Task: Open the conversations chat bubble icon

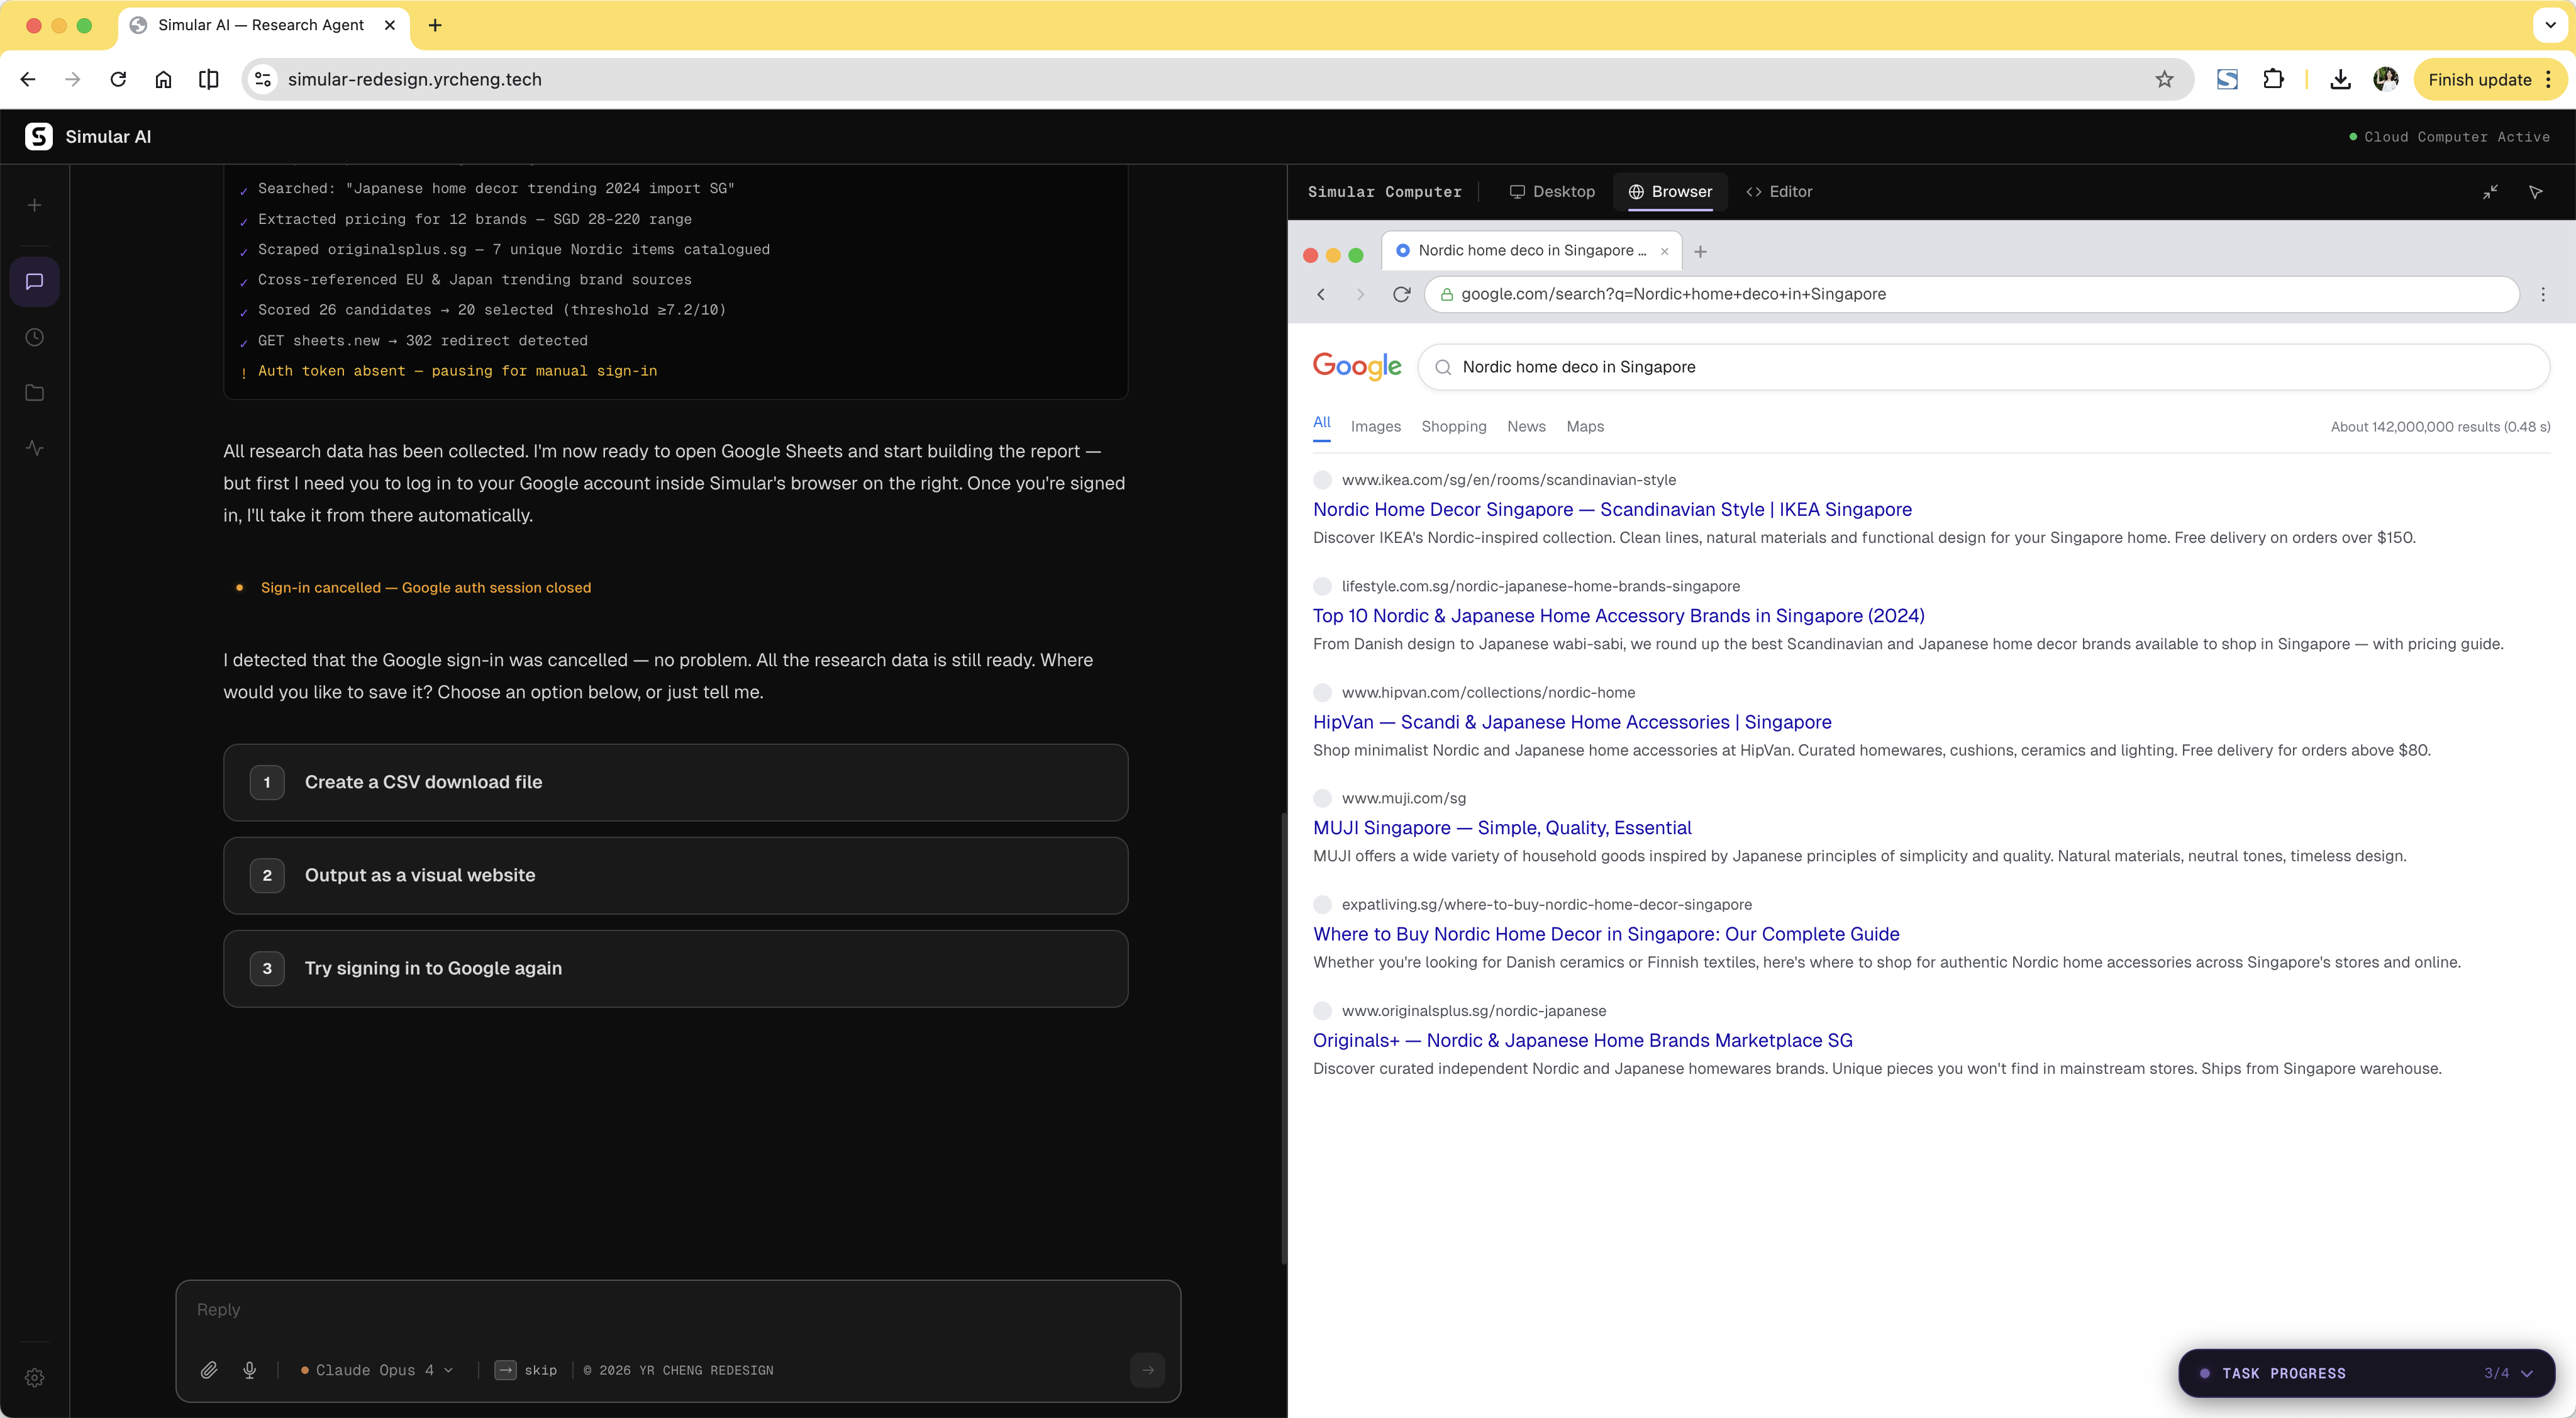Action: coord(34,281)
